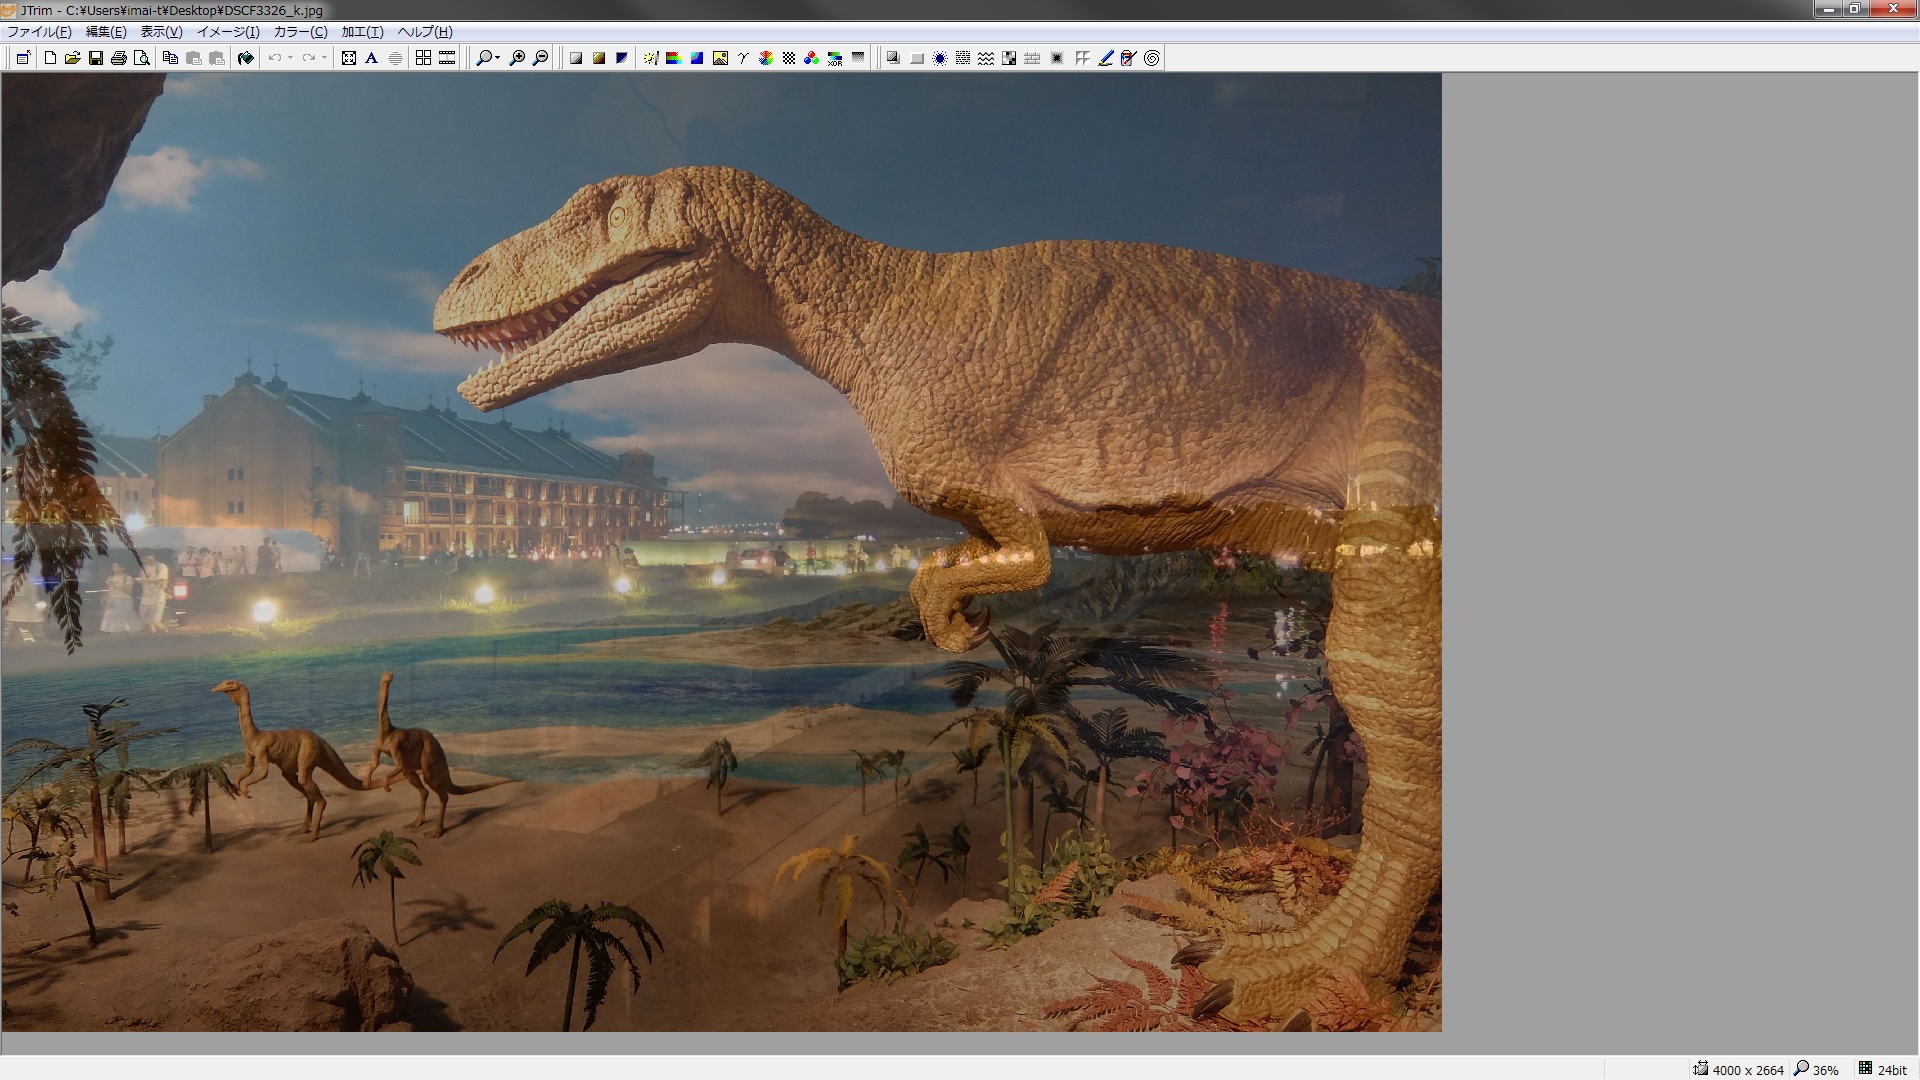This screenshot has height=1080, width=1920.
Task: Expand the redo history dropdown arrow
Action: click(x=324, y=58)
